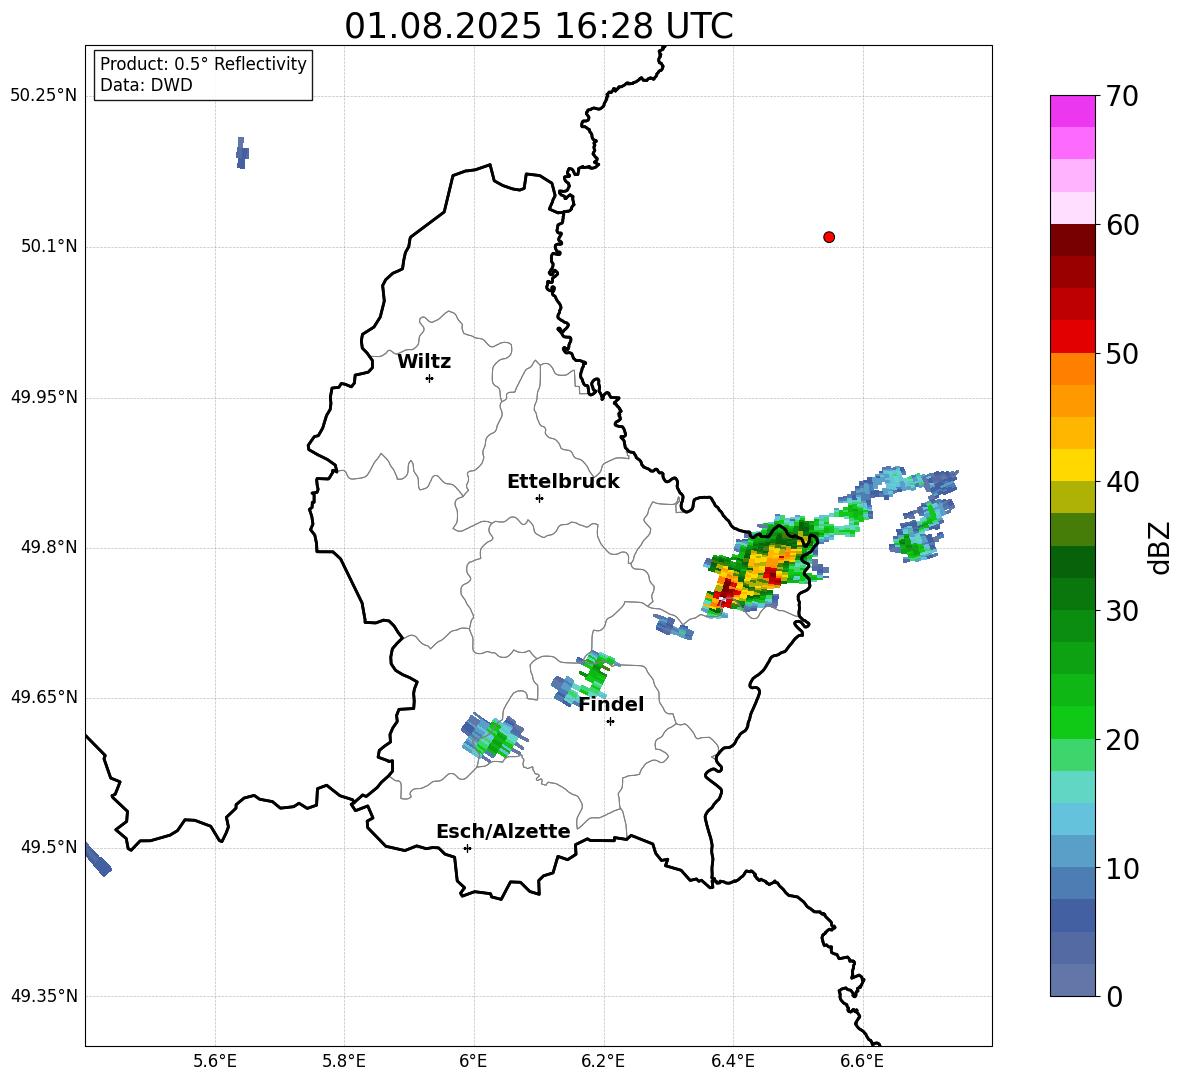Click the 20 value on the colorbar
The width and height of the screenshot is (1184, 1081).
[1122, 739]
